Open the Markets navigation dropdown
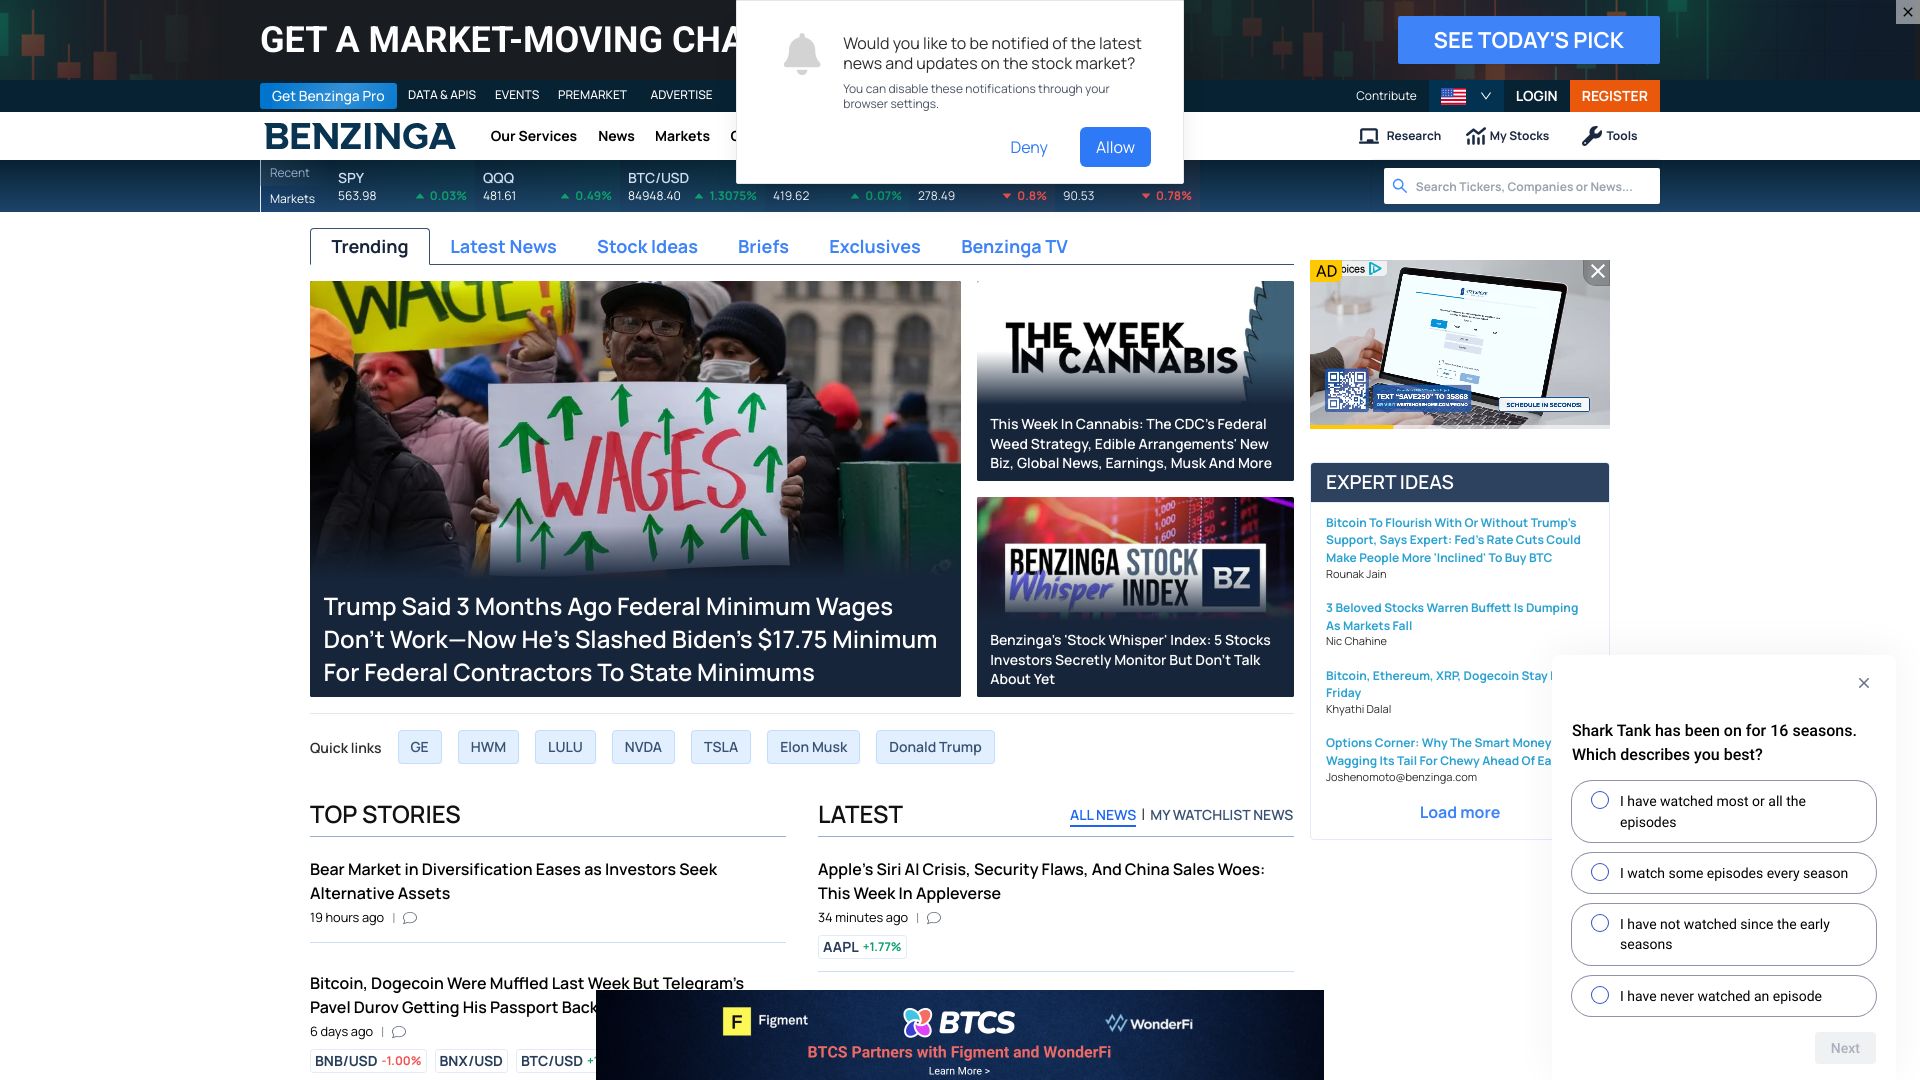Screen dimensions: 1920x1080 tap(682, 136)
